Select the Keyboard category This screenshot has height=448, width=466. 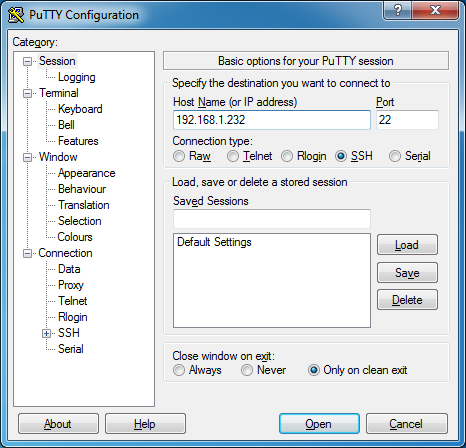(80, 109)
